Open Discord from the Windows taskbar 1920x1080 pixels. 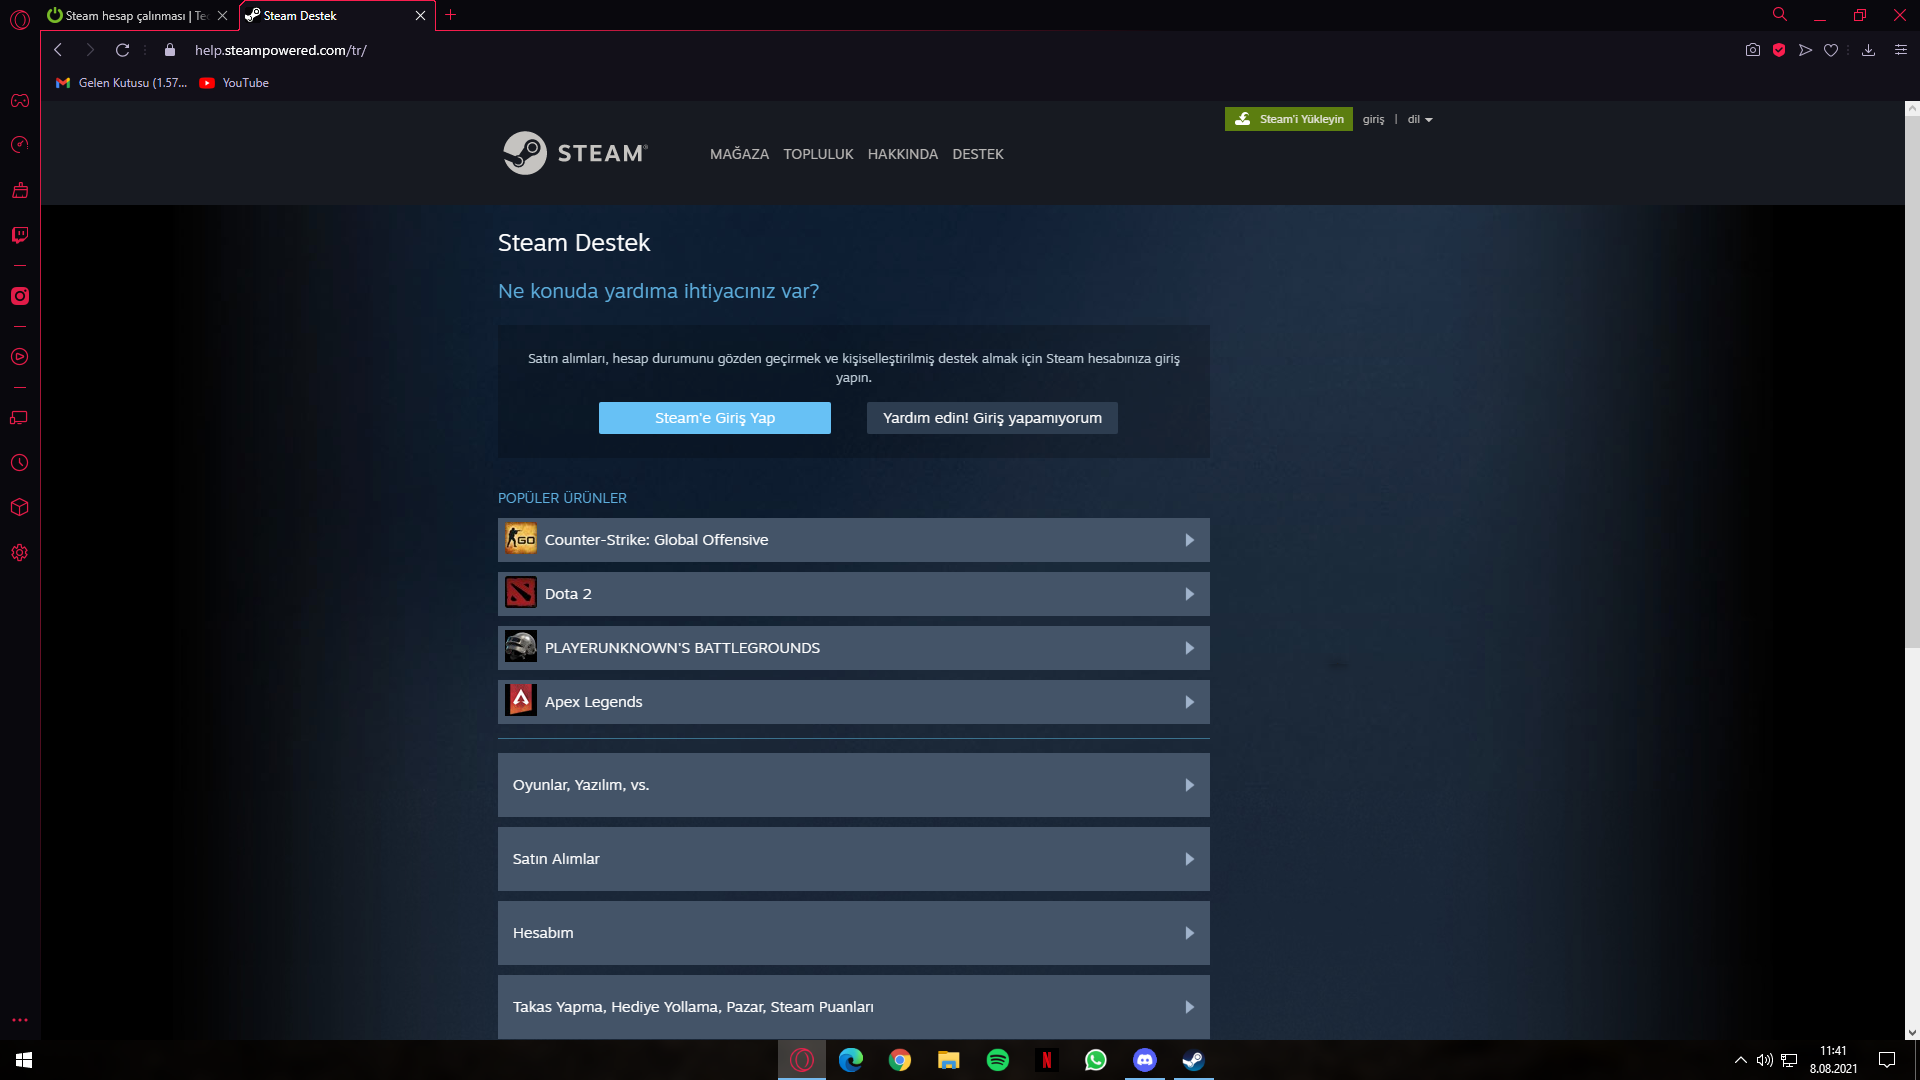1144,1060
